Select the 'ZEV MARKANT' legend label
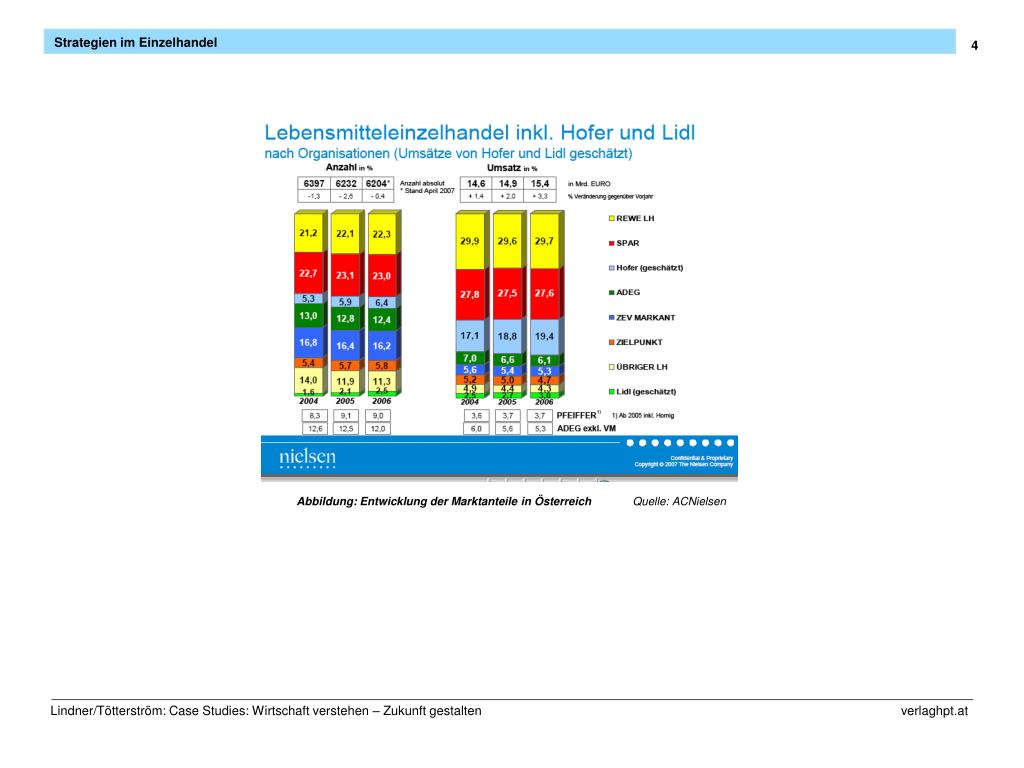Image resolution: width=1024 pixels, height=768 pixels. pos(646,317)
